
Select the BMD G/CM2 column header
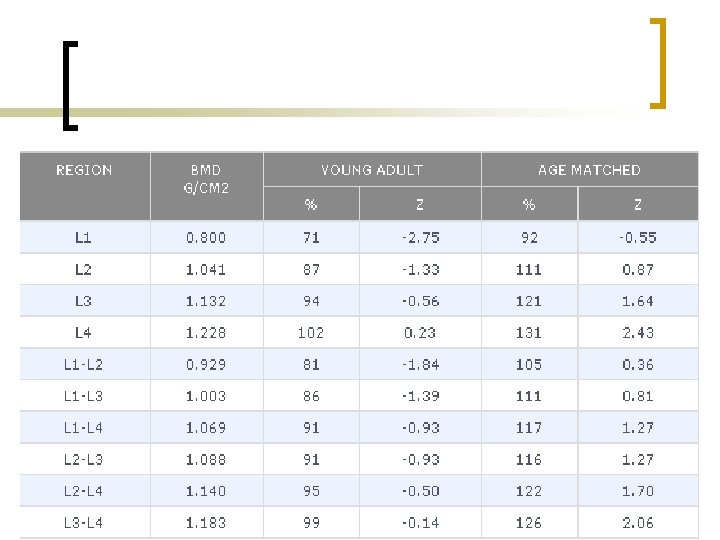point(206,178)
